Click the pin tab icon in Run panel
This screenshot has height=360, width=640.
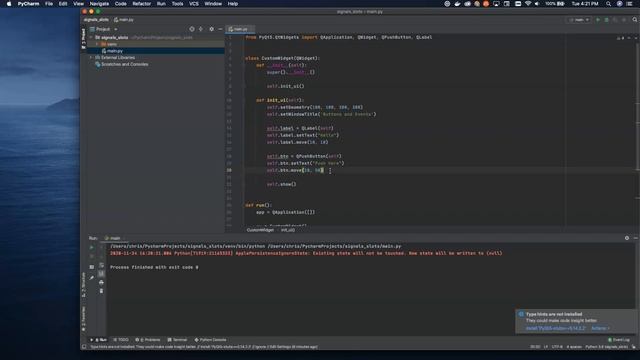pos(91,278)
